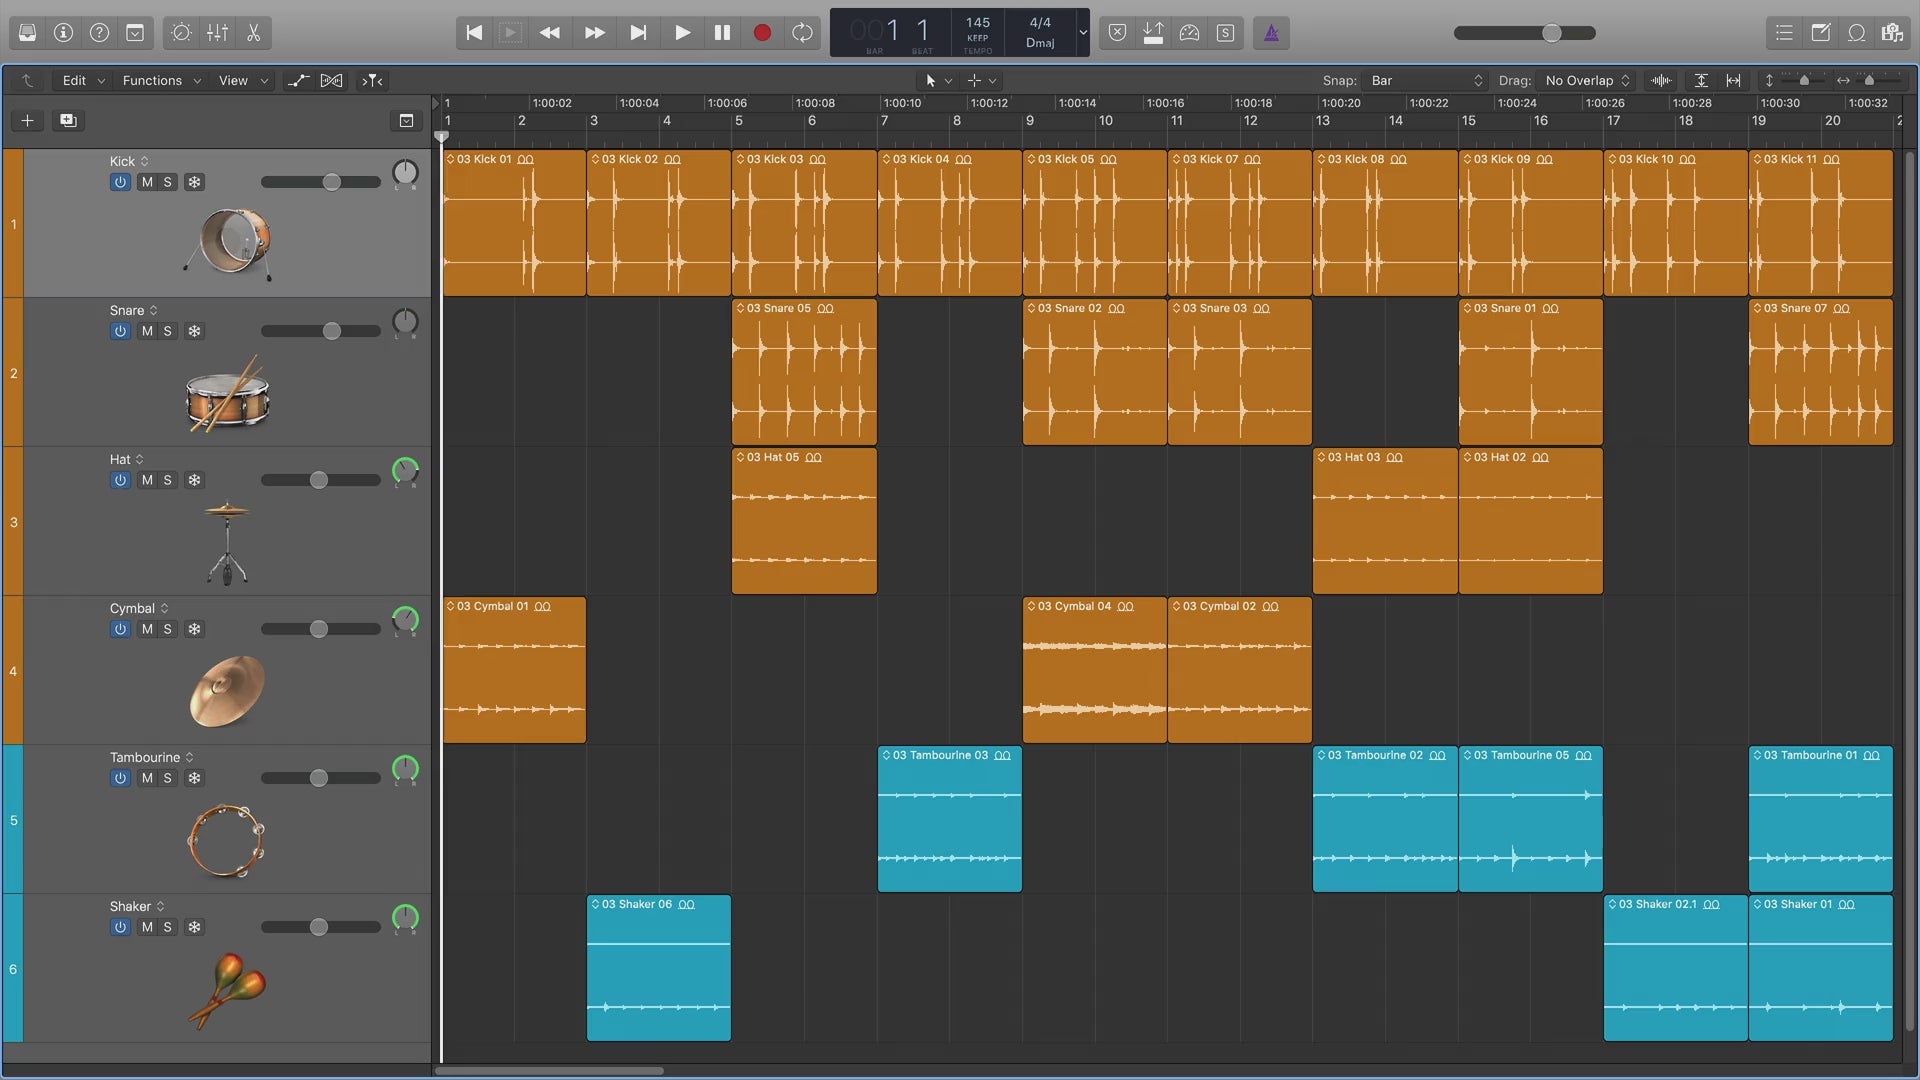Open Smart Controls dial icon
Image resolution: width=1920 pixels, height=1080 pixels.
181,33
